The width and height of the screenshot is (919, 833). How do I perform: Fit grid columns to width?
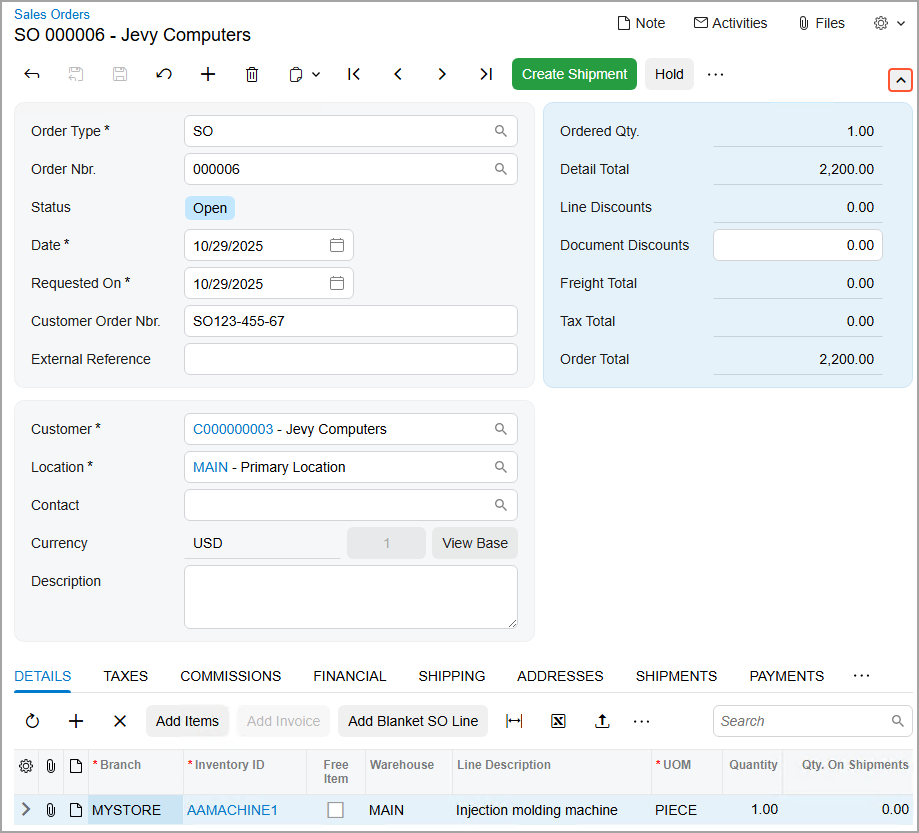[x=514, y=722]
